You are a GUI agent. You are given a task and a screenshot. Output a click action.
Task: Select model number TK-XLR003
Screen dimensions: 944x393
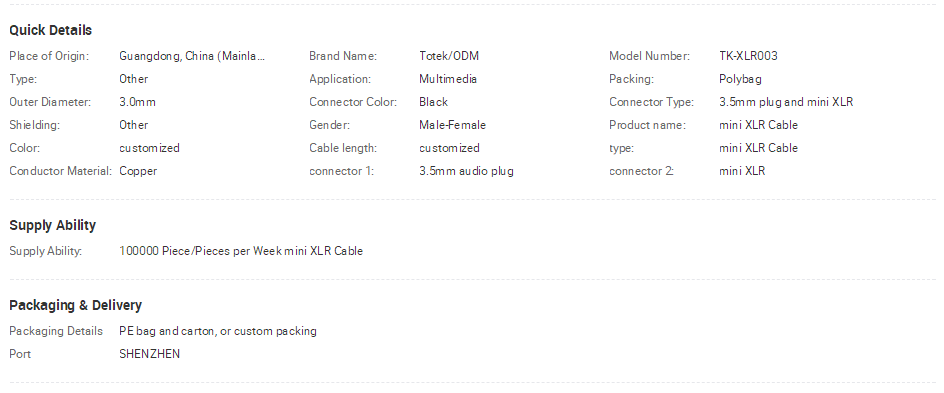point(748,56)
